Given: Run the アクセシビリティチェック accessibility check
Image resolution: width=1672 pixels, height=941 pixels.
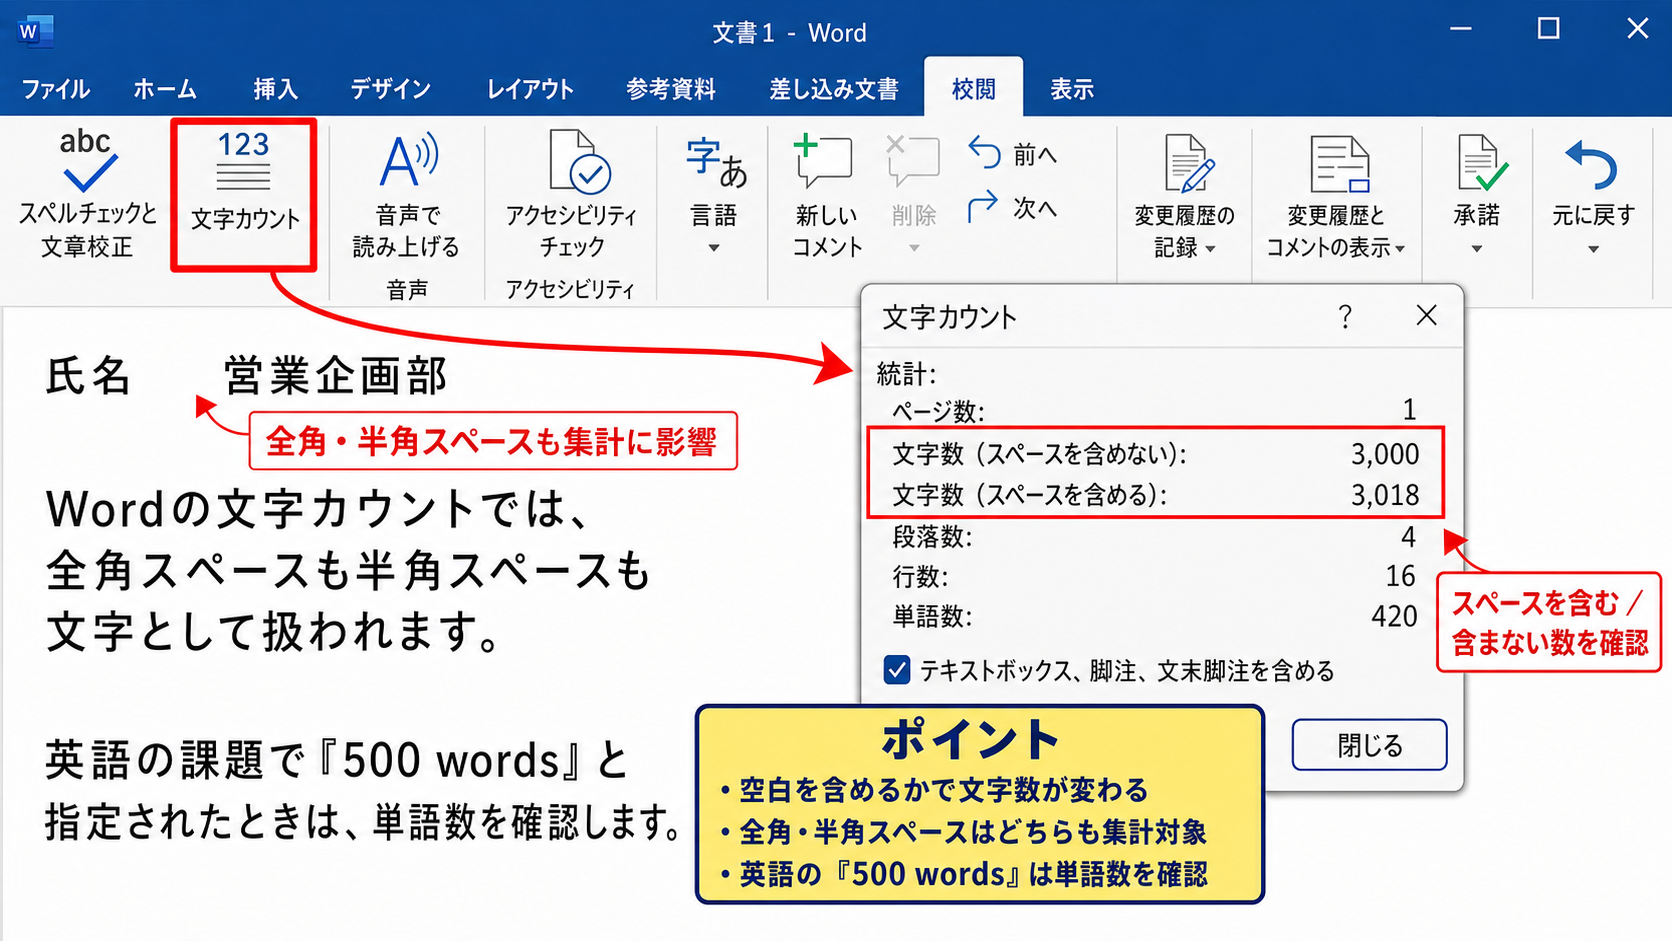Looking at the screenshot, I should [571, 195].
